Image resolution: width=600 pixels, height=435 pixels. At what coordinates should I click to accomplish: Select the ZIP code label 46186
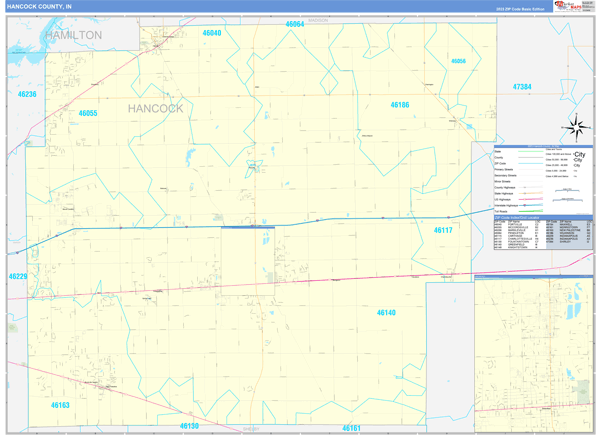click(399, 105)
